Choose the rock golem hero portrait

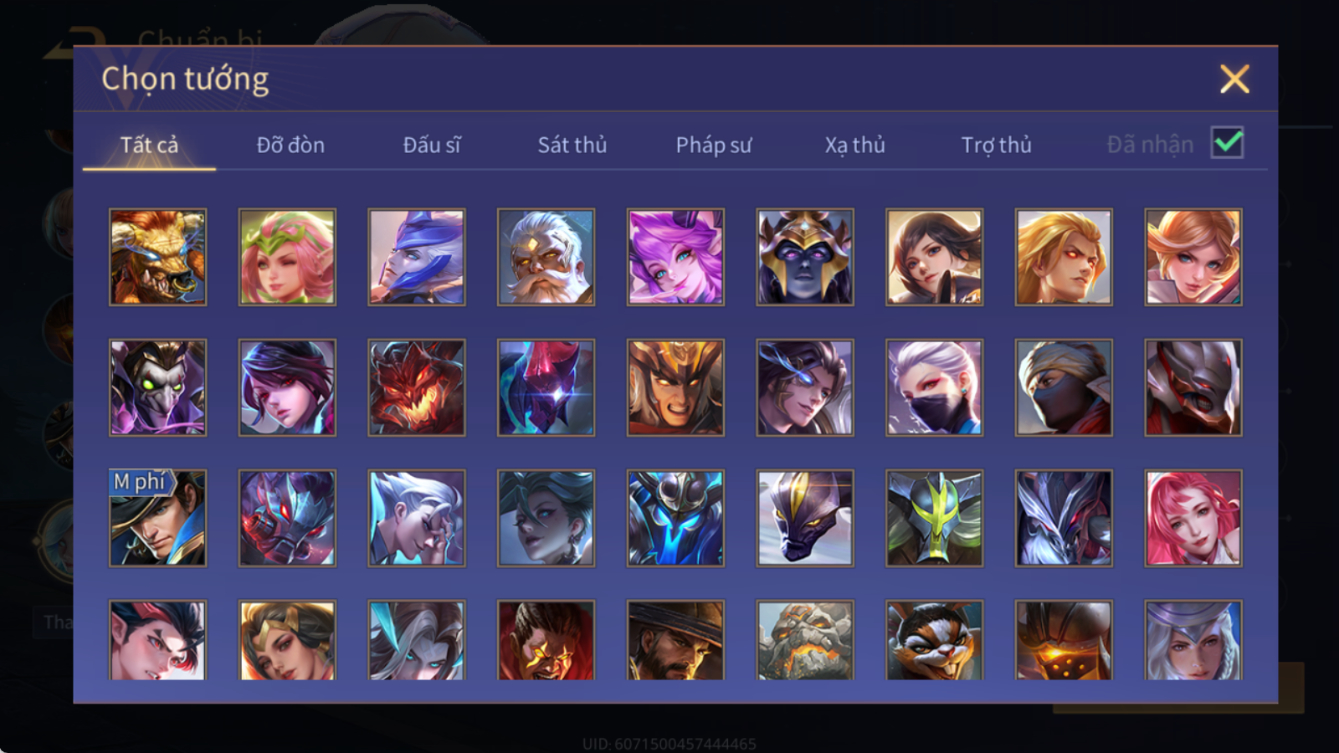coord(805,640)
